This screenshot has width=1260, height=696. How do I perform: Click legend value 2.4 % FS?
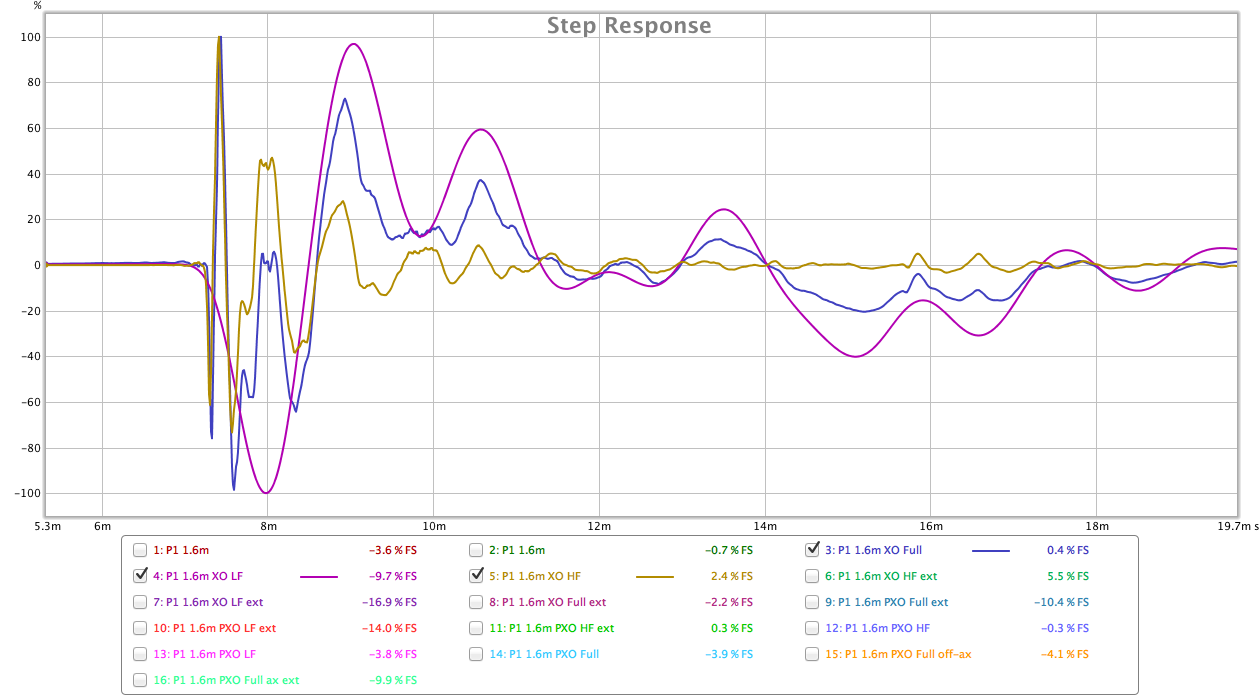[x=732, y=576]
